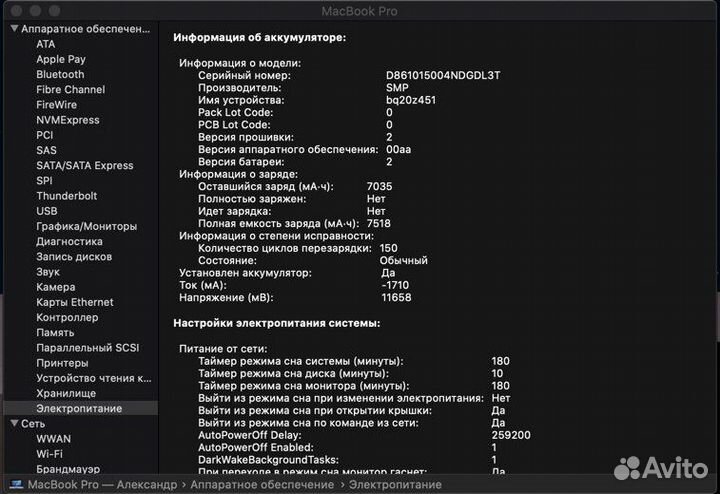Click the MacBook Pro computer icon in path bar
Viewport: 720px width, 494px height.
click(x=17, y=484)
